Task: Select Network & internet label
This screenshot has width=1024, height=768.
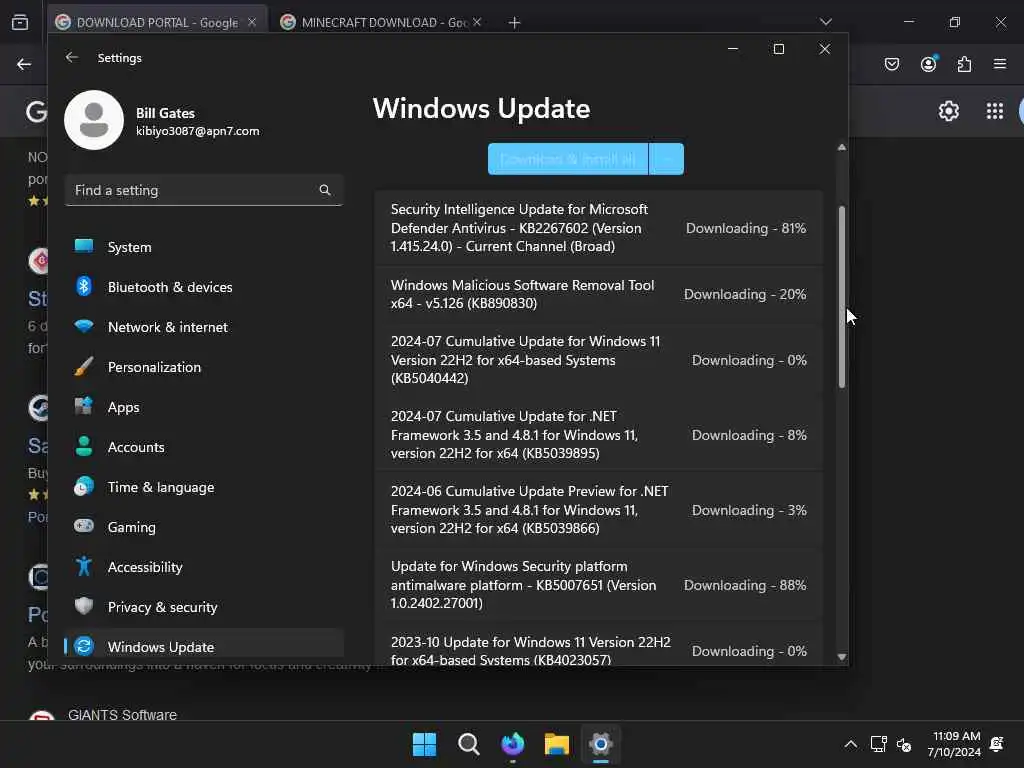Action: pyautogui.click(x=168, y=327)
